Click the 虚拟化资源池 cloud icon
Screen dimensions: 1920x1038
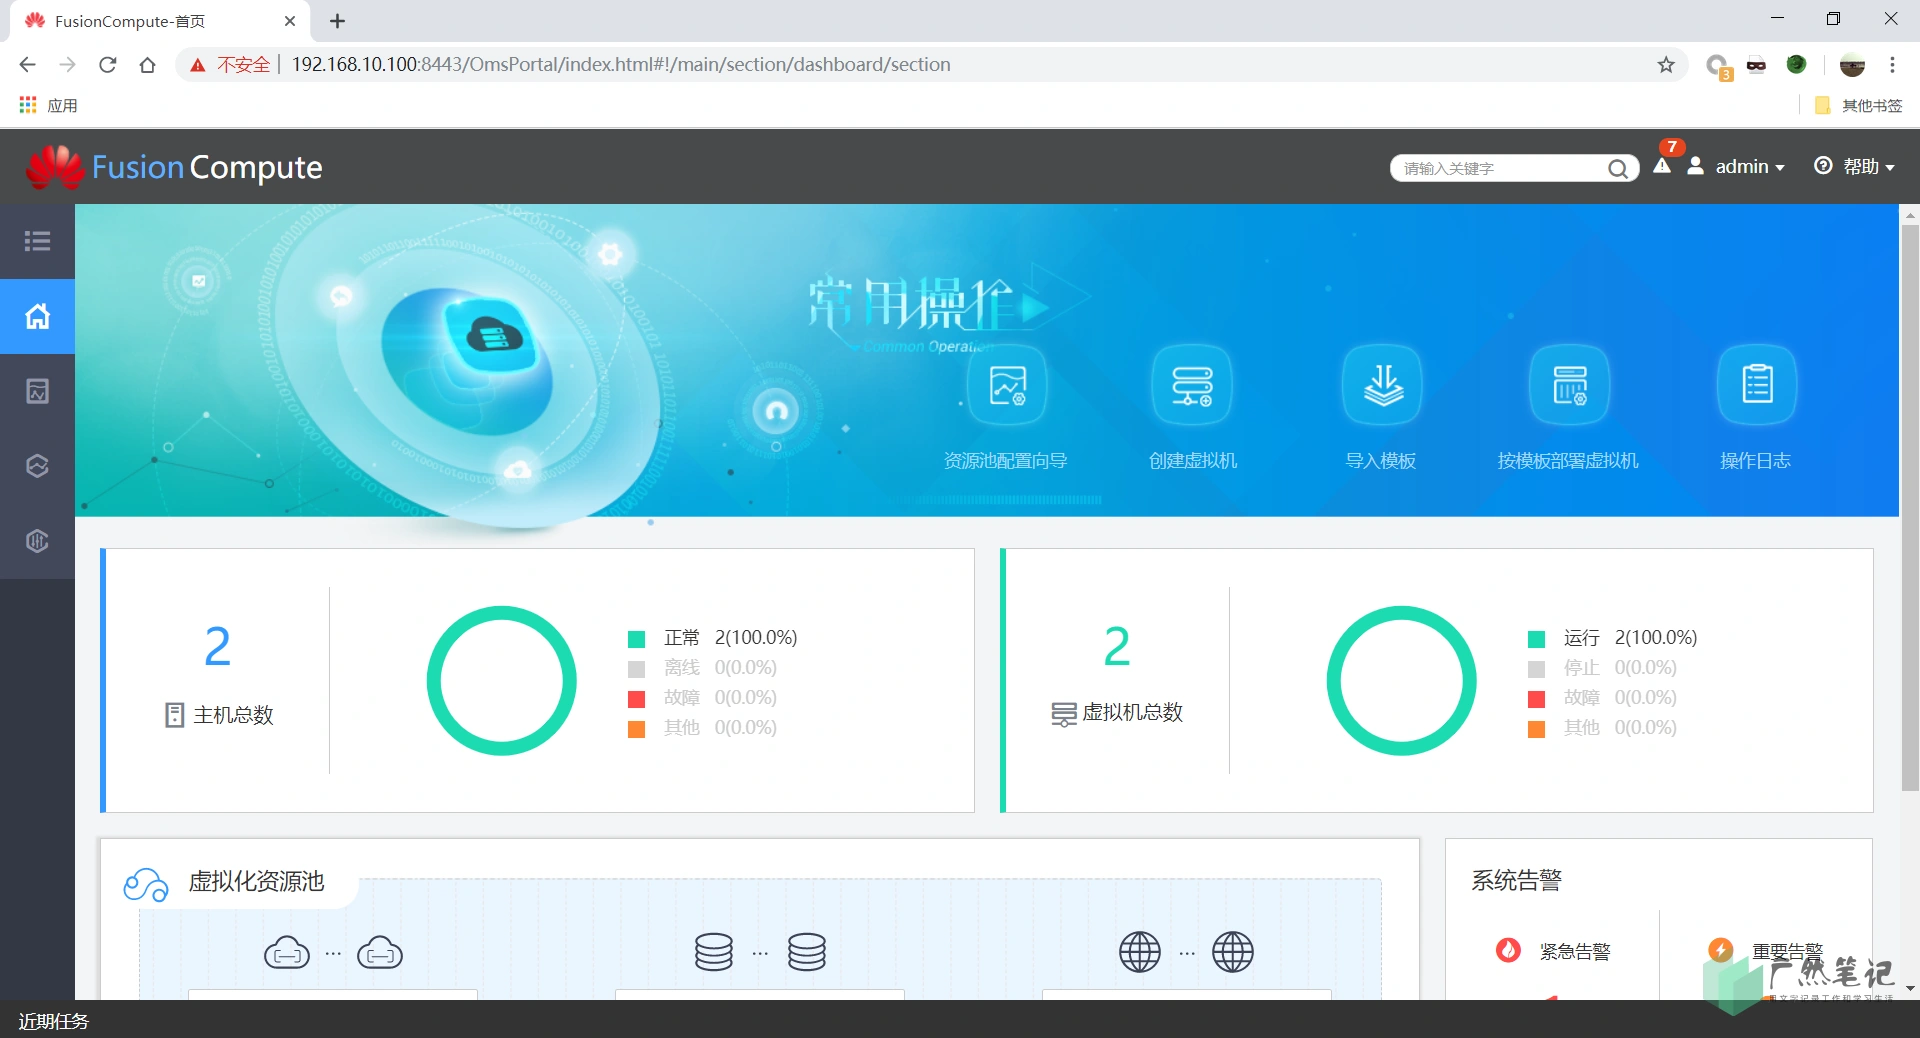(146, 884)
